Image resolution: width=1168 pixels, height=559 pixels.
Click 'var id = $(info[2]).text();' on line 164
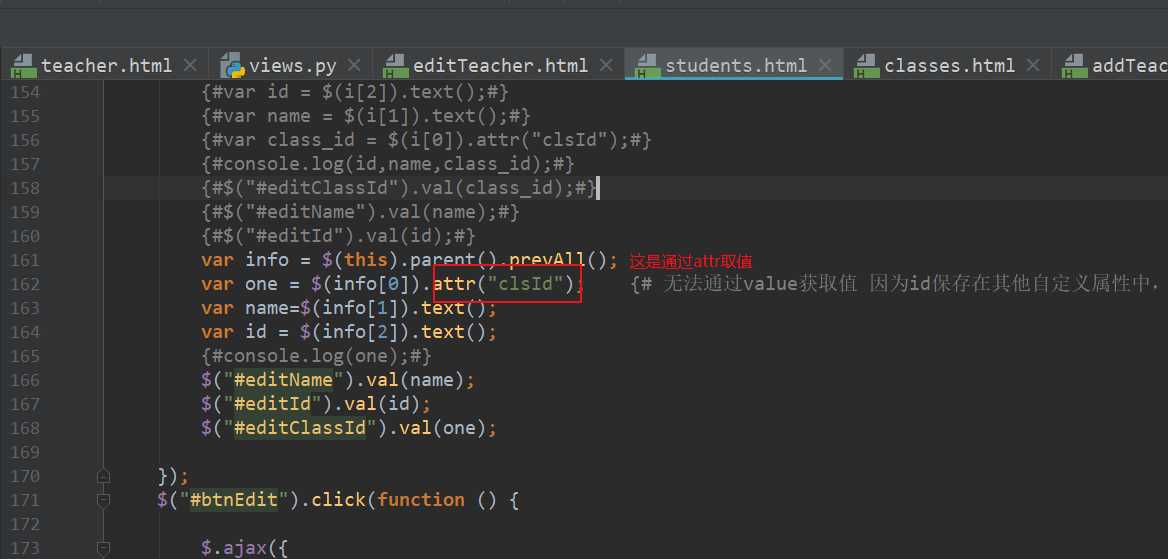click(x=349, y=332)
